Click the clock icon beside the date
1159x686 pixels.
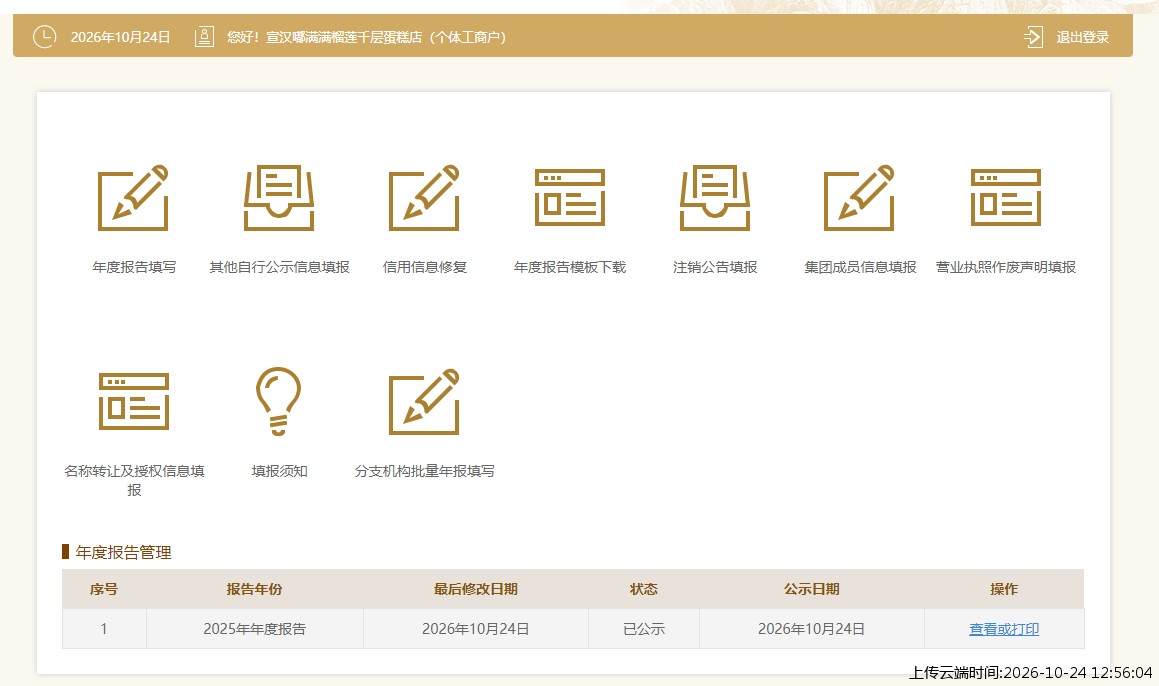44,36
